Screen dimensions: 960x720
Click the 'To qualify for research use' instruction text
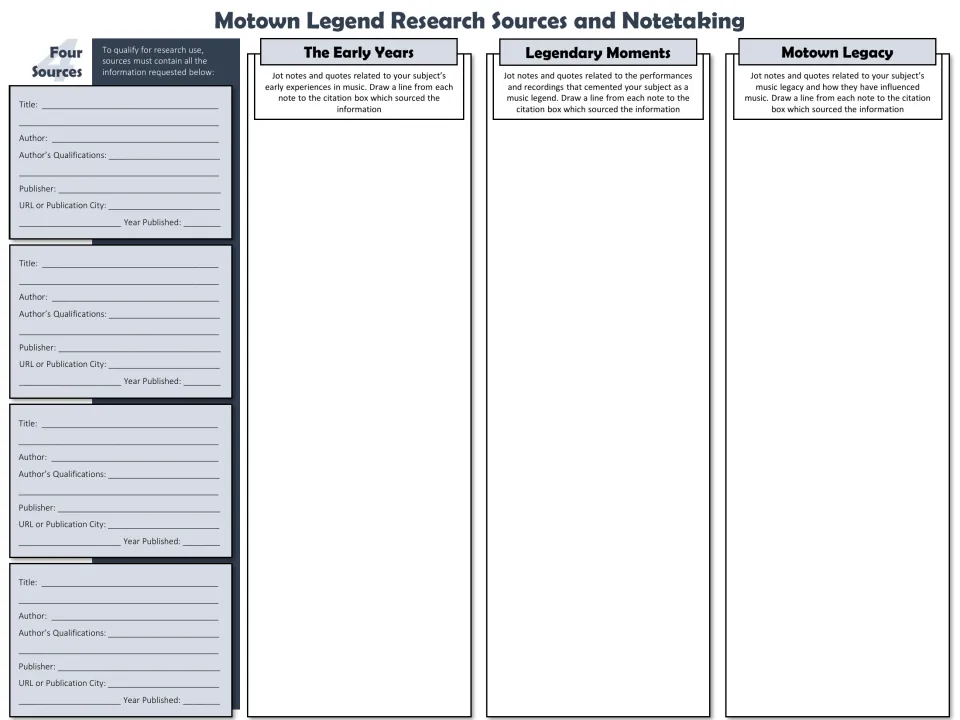click(x=158, y=61)
